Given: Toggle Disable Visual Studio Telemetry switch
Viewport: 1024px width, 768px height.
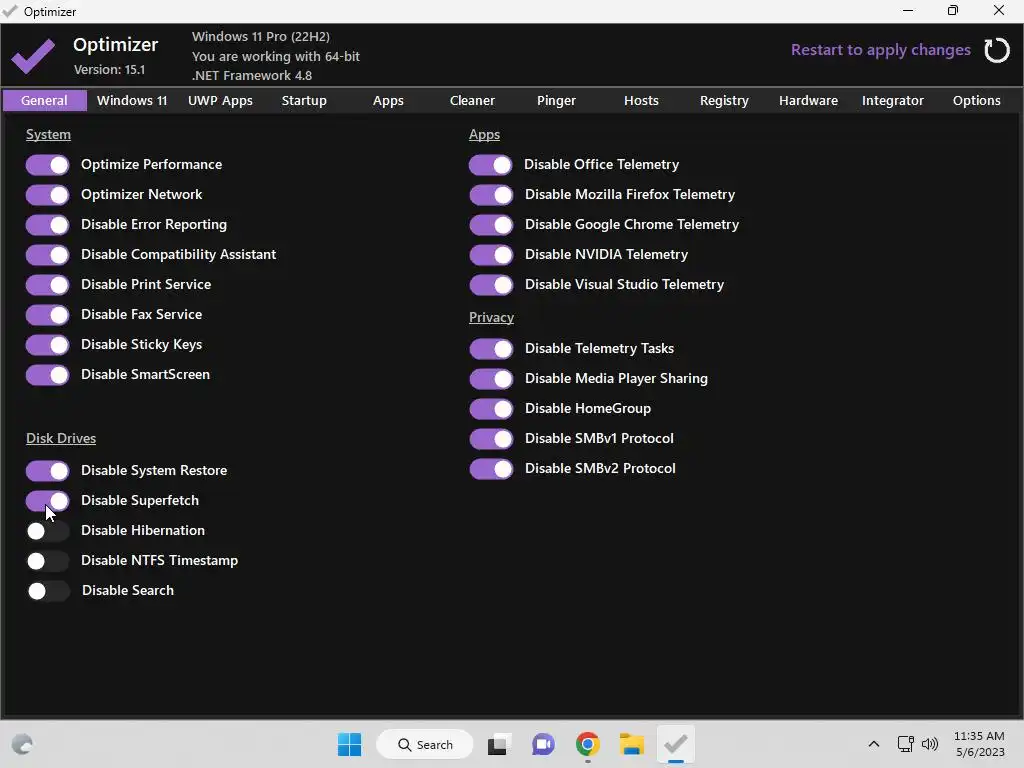Looking at the screenshot, I should click(x=491, y=285).
